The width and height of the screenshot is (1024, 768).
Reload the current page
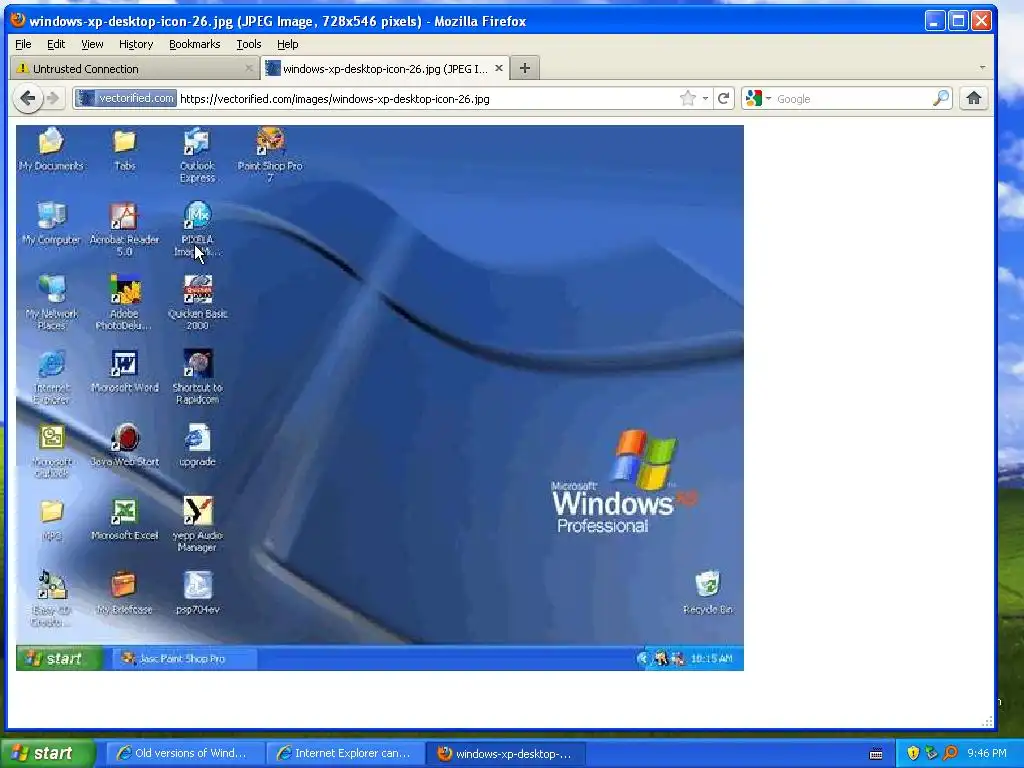pyautogui.click(x=724, y=99)
